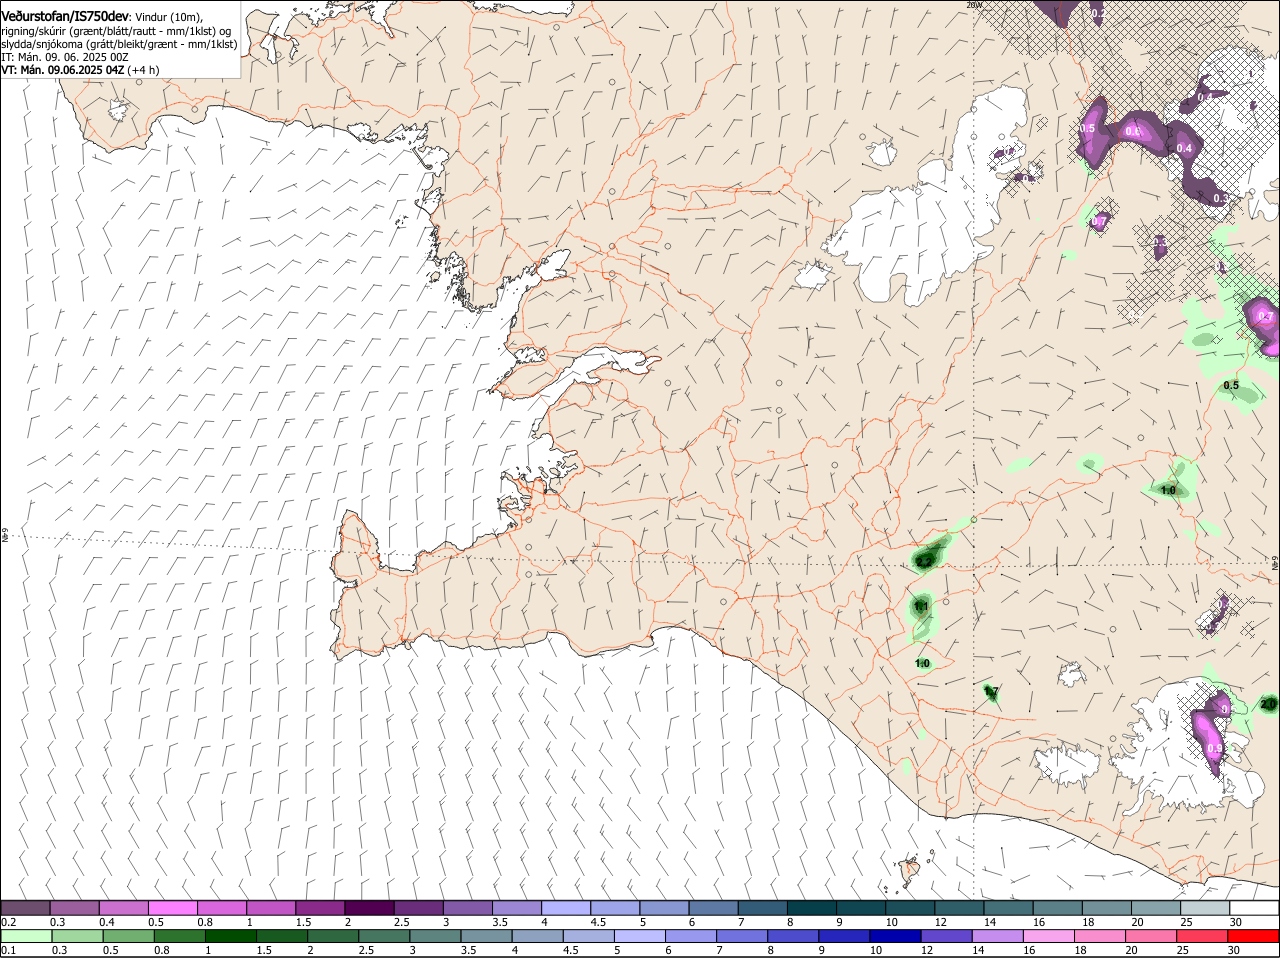Select the 10 deep blue swatch in the bottom legend row
Image resolution: width=1280 pixels, height=958 pixels.
coord(895,936)
